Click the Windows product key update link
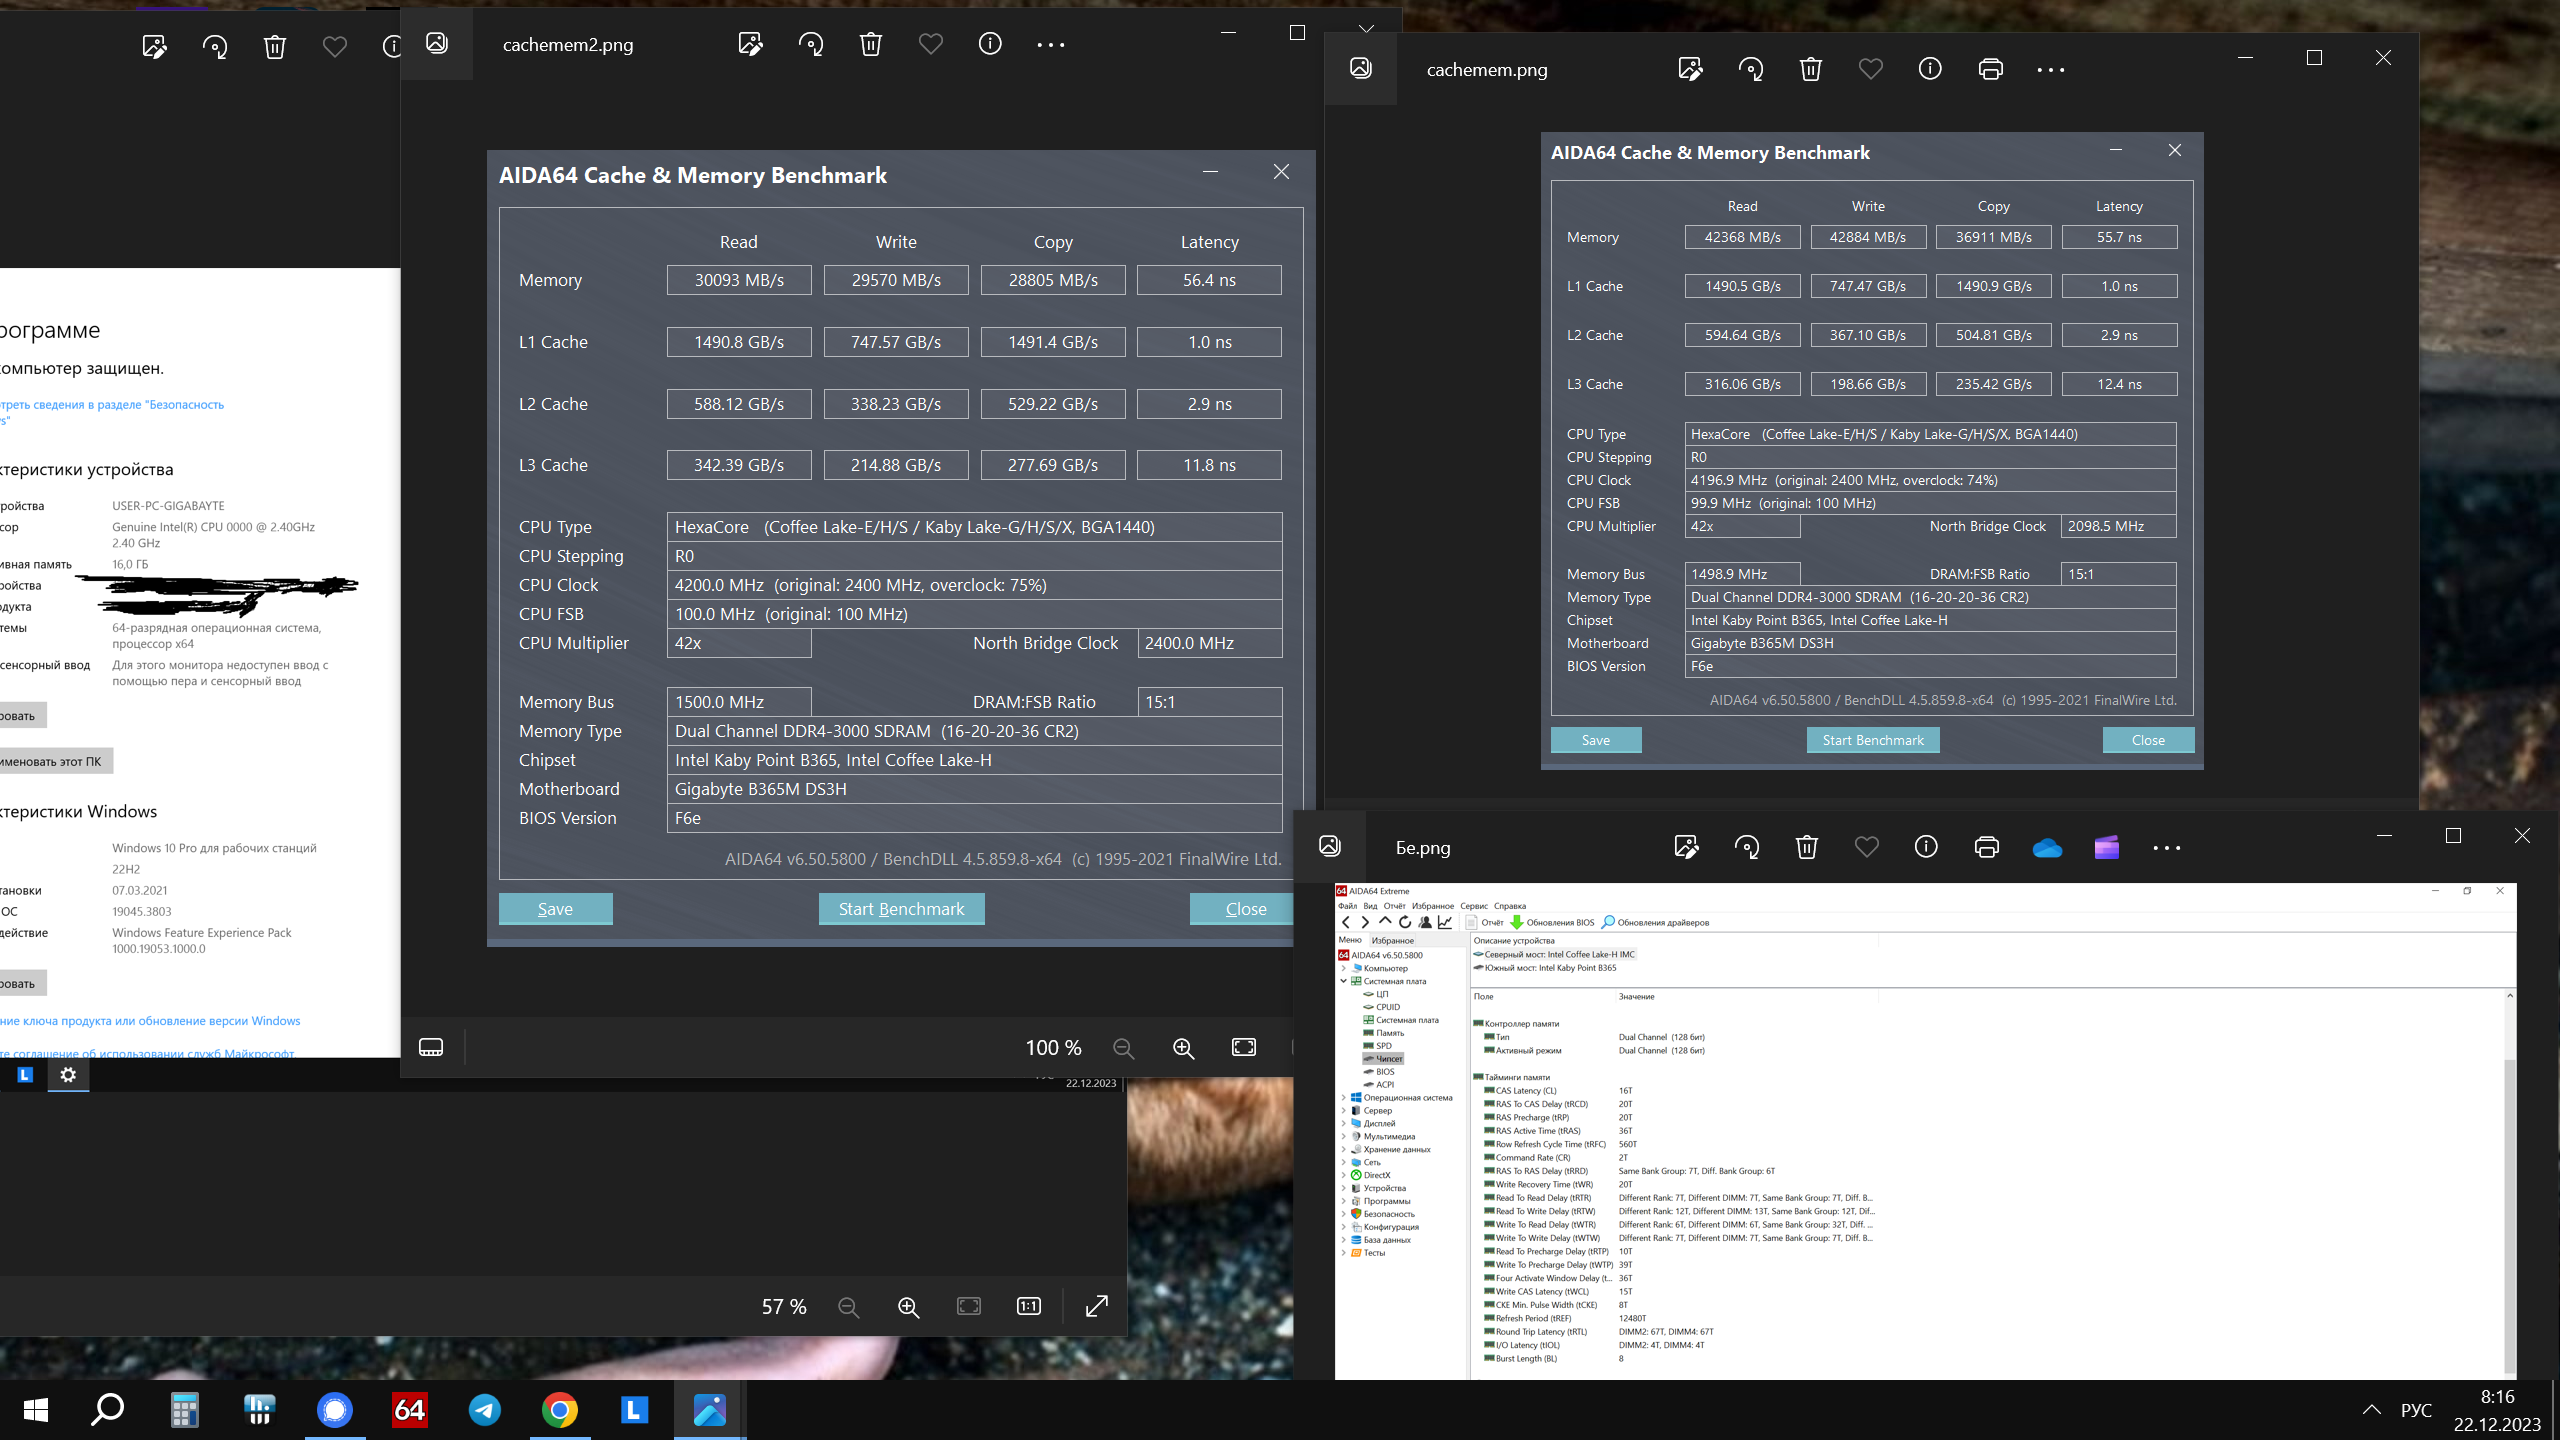 [150, 1021]
